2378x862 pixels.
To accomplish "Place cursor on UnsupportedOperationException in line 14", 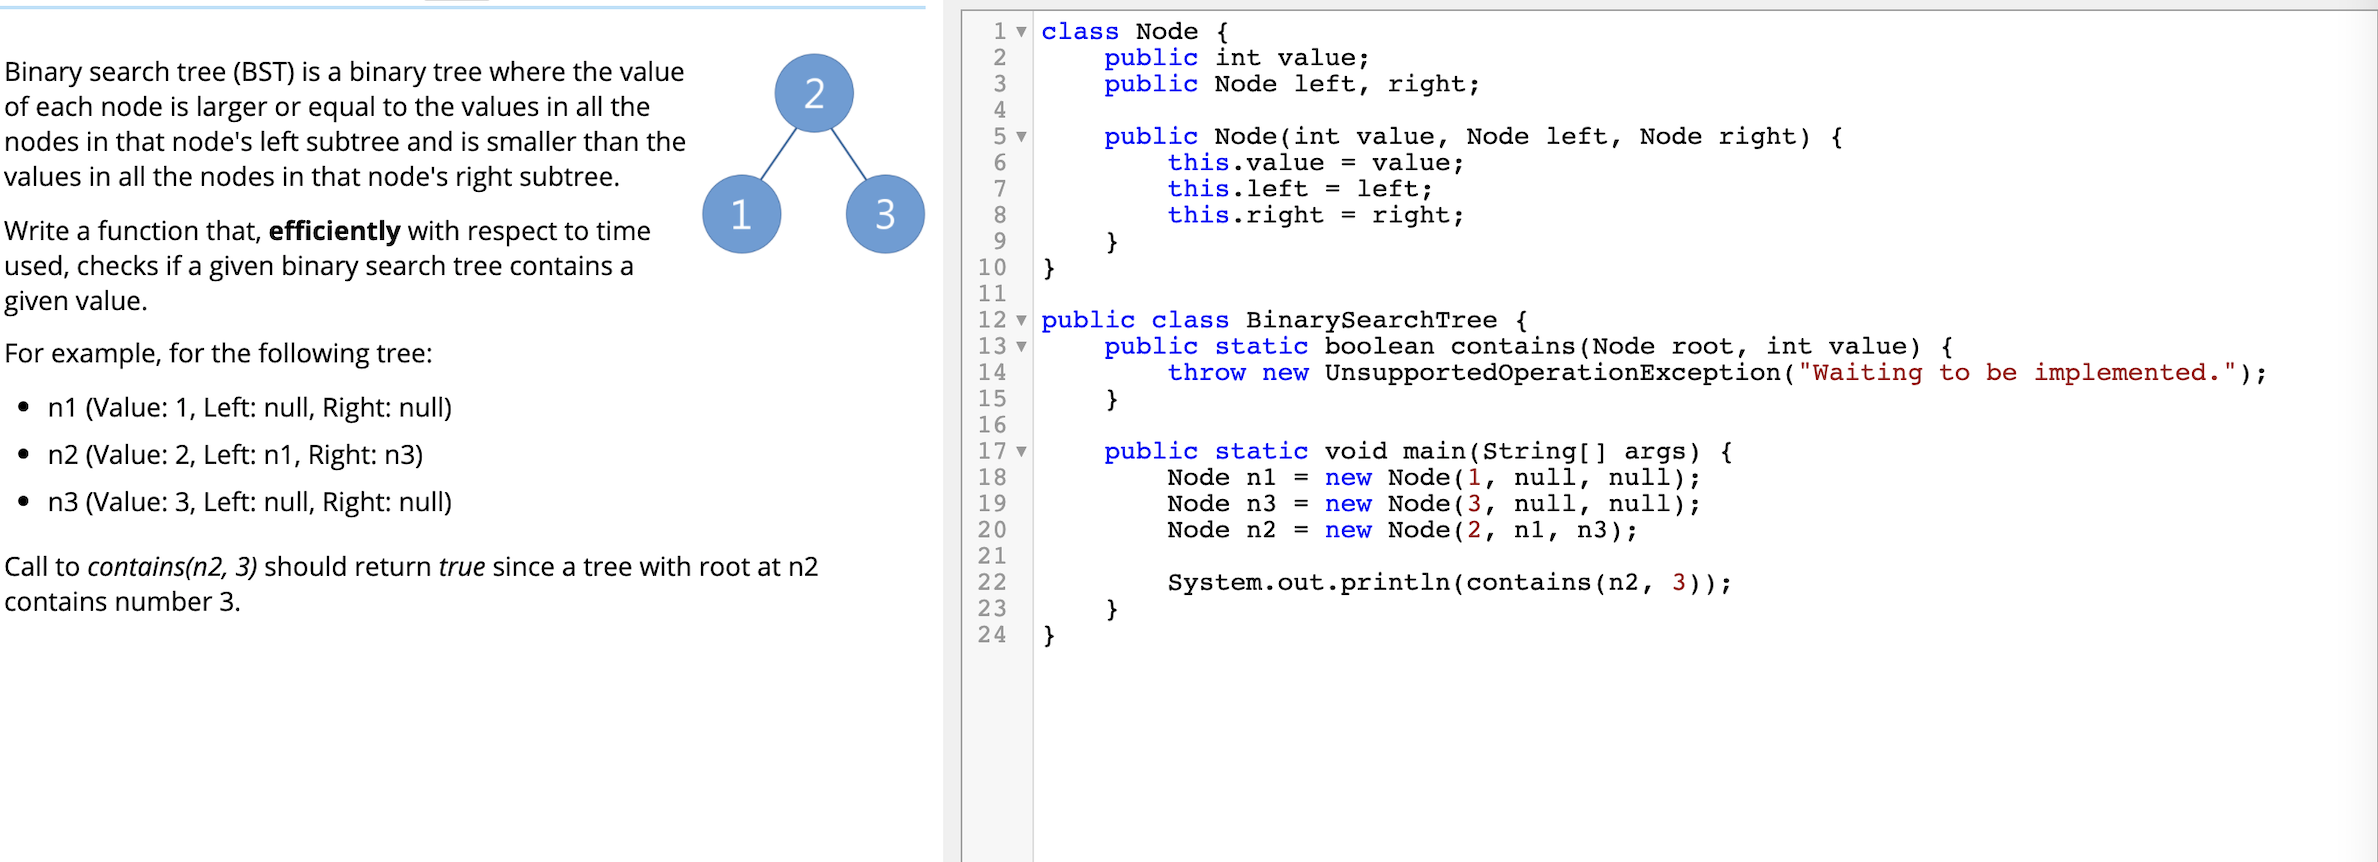I will [1553, 373].
